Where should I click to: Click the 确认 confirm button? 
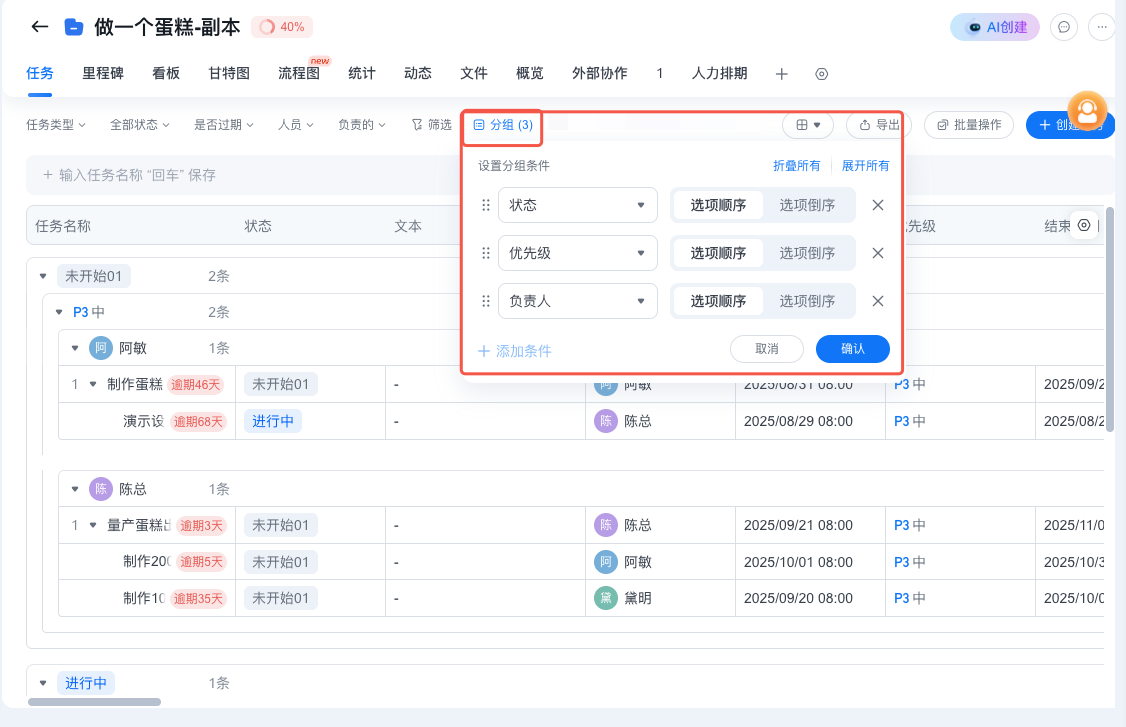pyautogui.click(x=852, y=348)
